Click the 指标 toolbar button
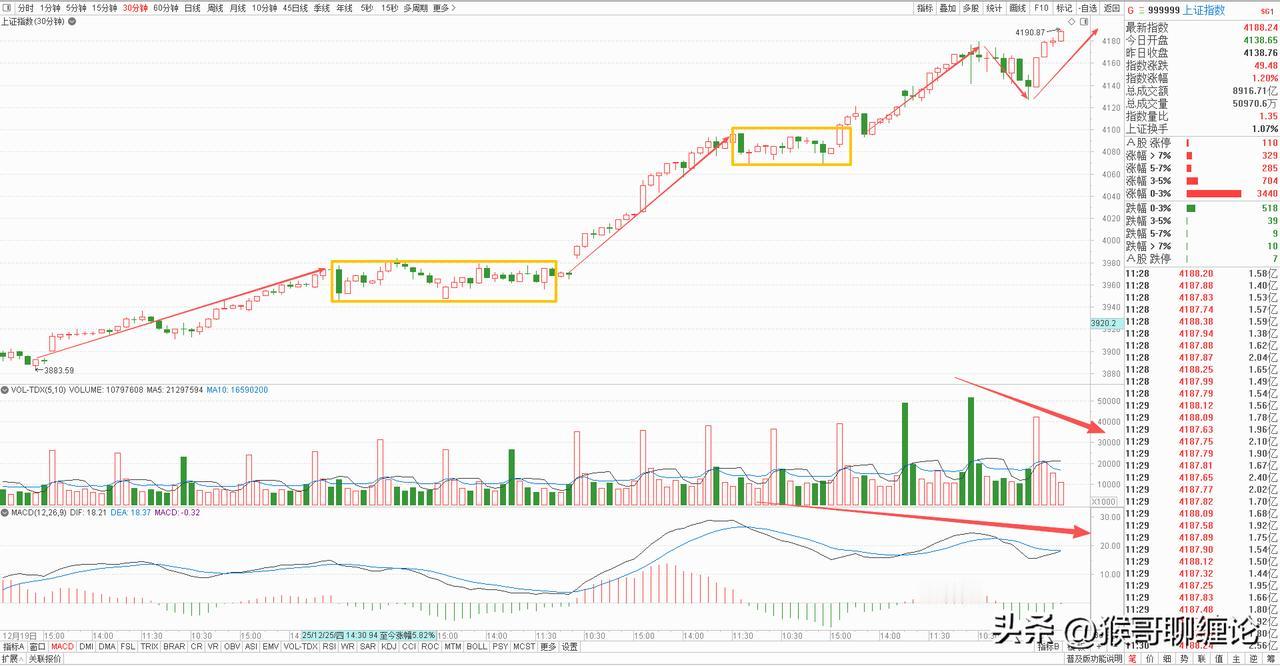This screenshot has height=666, width=1280. 925,7
